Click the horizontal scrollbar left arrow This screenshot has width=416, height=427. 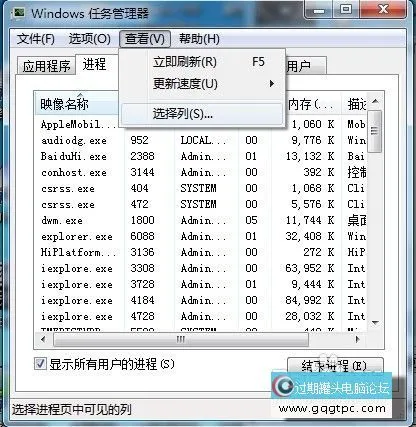point(43,340)
